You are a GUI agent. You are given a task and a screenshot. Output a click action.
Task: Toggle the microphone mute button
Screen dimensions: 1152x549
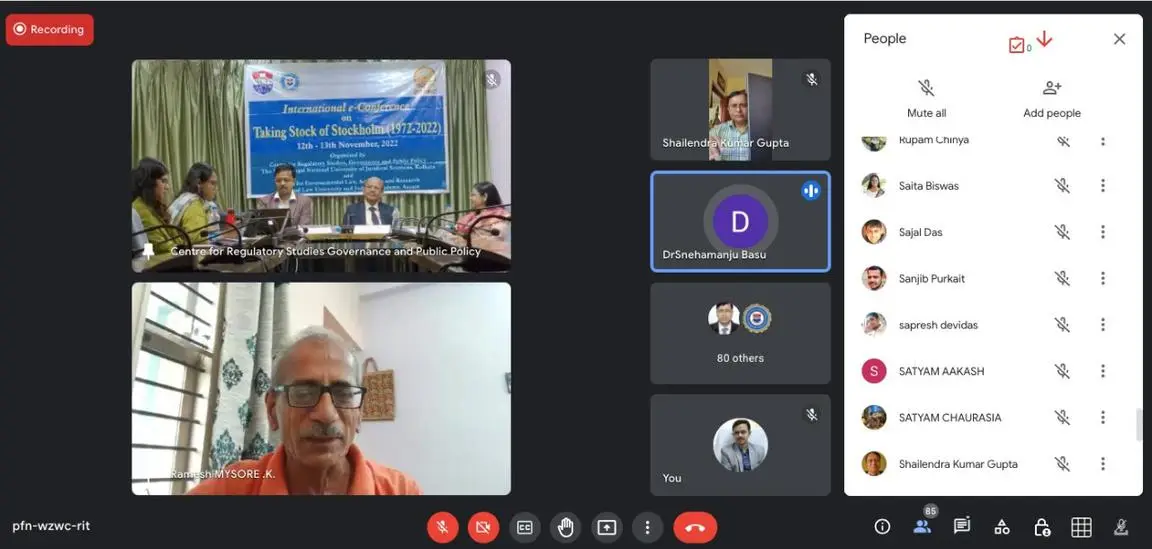[442, 527]
